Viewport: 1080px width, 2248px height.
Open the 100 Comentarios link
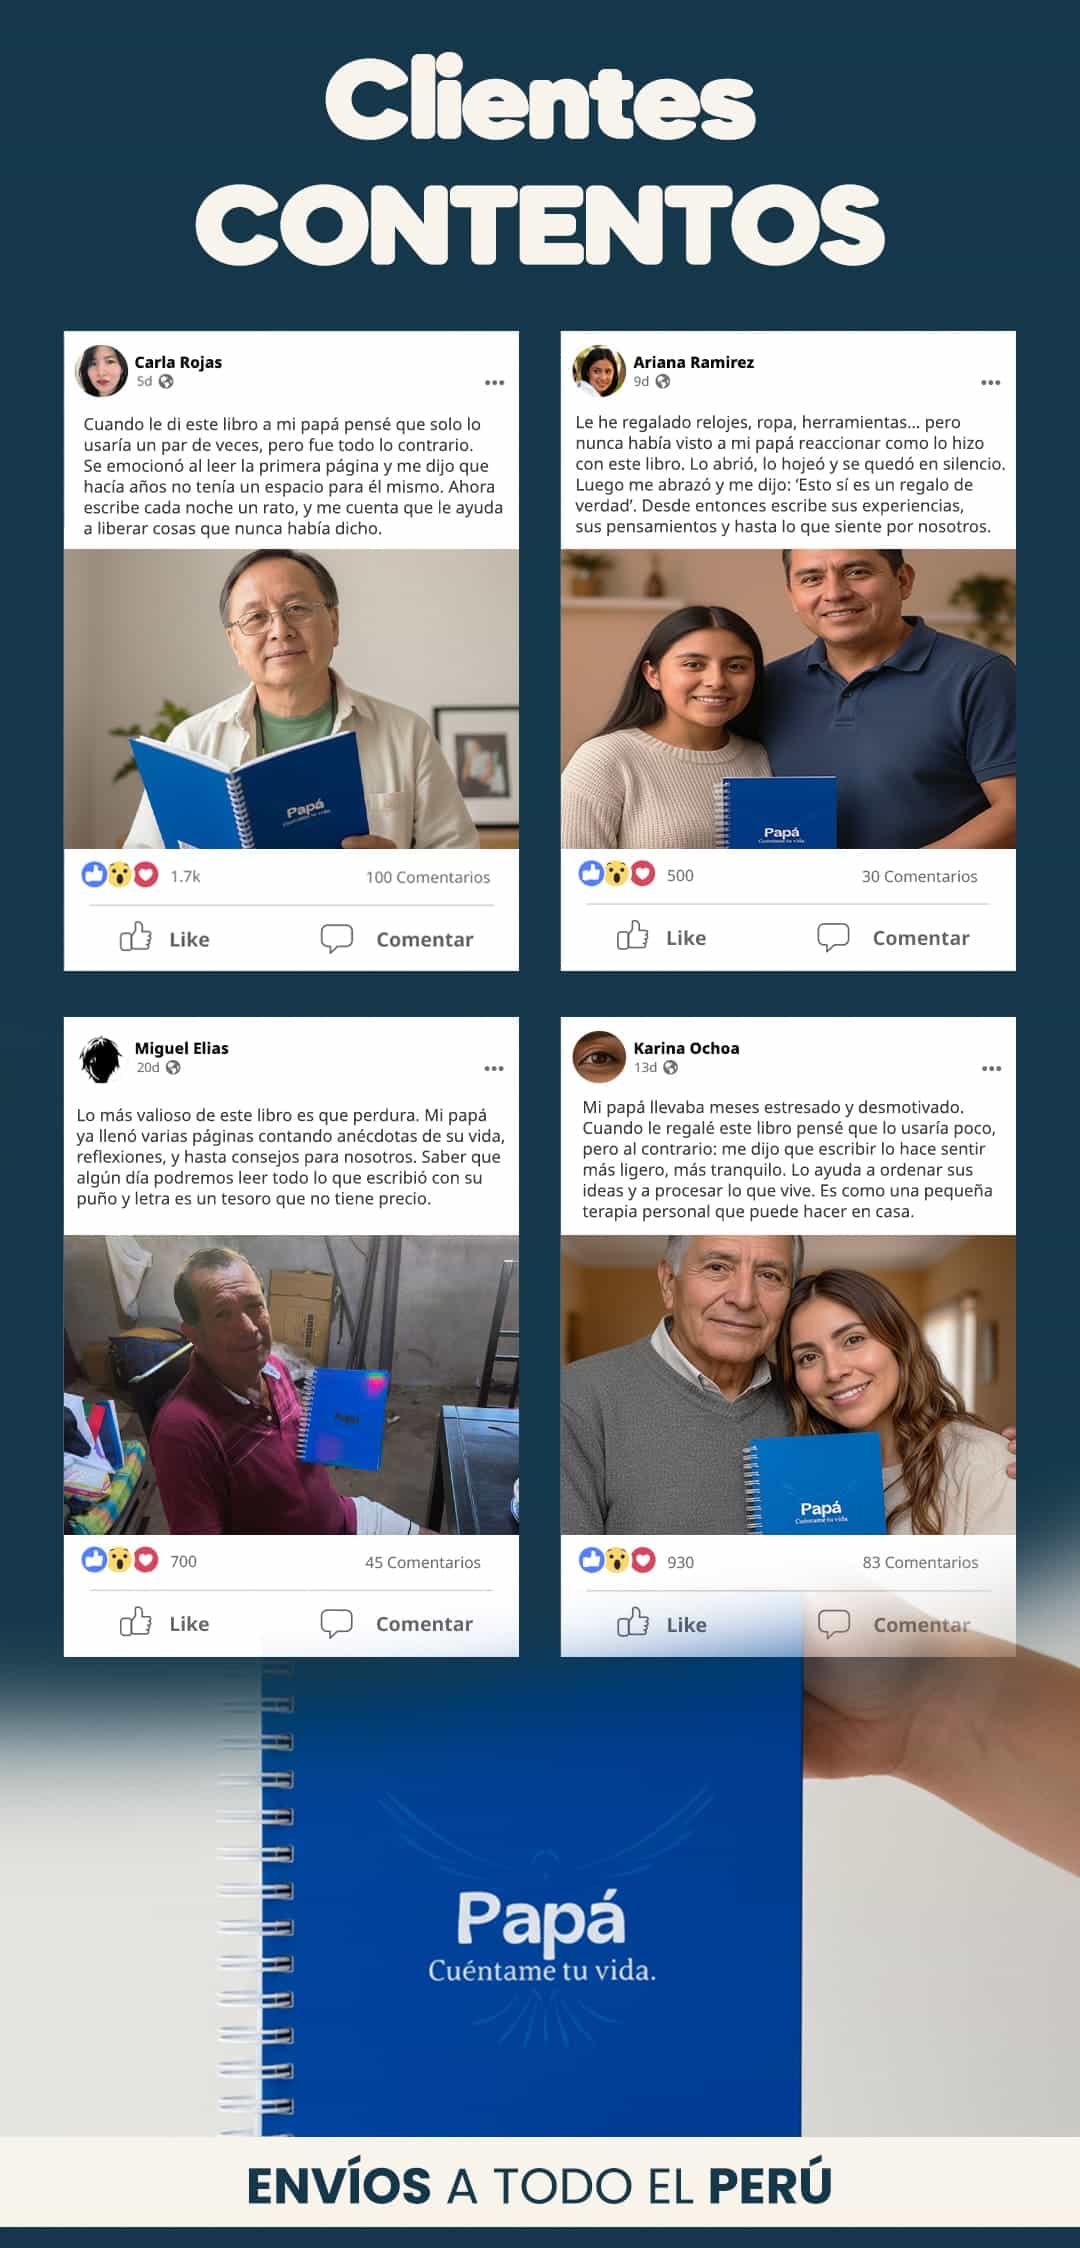428,877
